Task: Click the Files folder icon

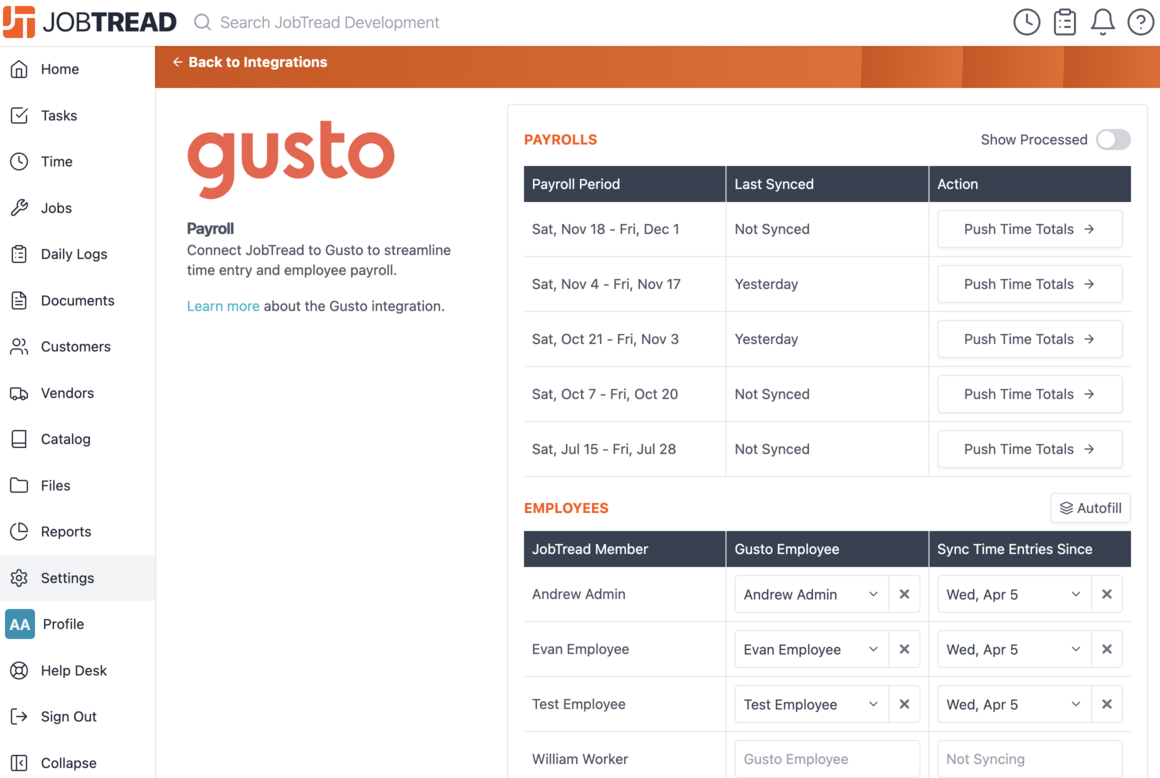Action: click(19, 485)
